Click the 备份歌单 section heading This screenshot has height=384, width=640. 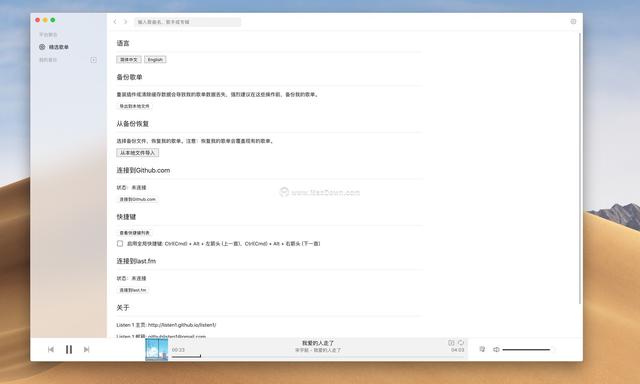(x=129, y=77)
